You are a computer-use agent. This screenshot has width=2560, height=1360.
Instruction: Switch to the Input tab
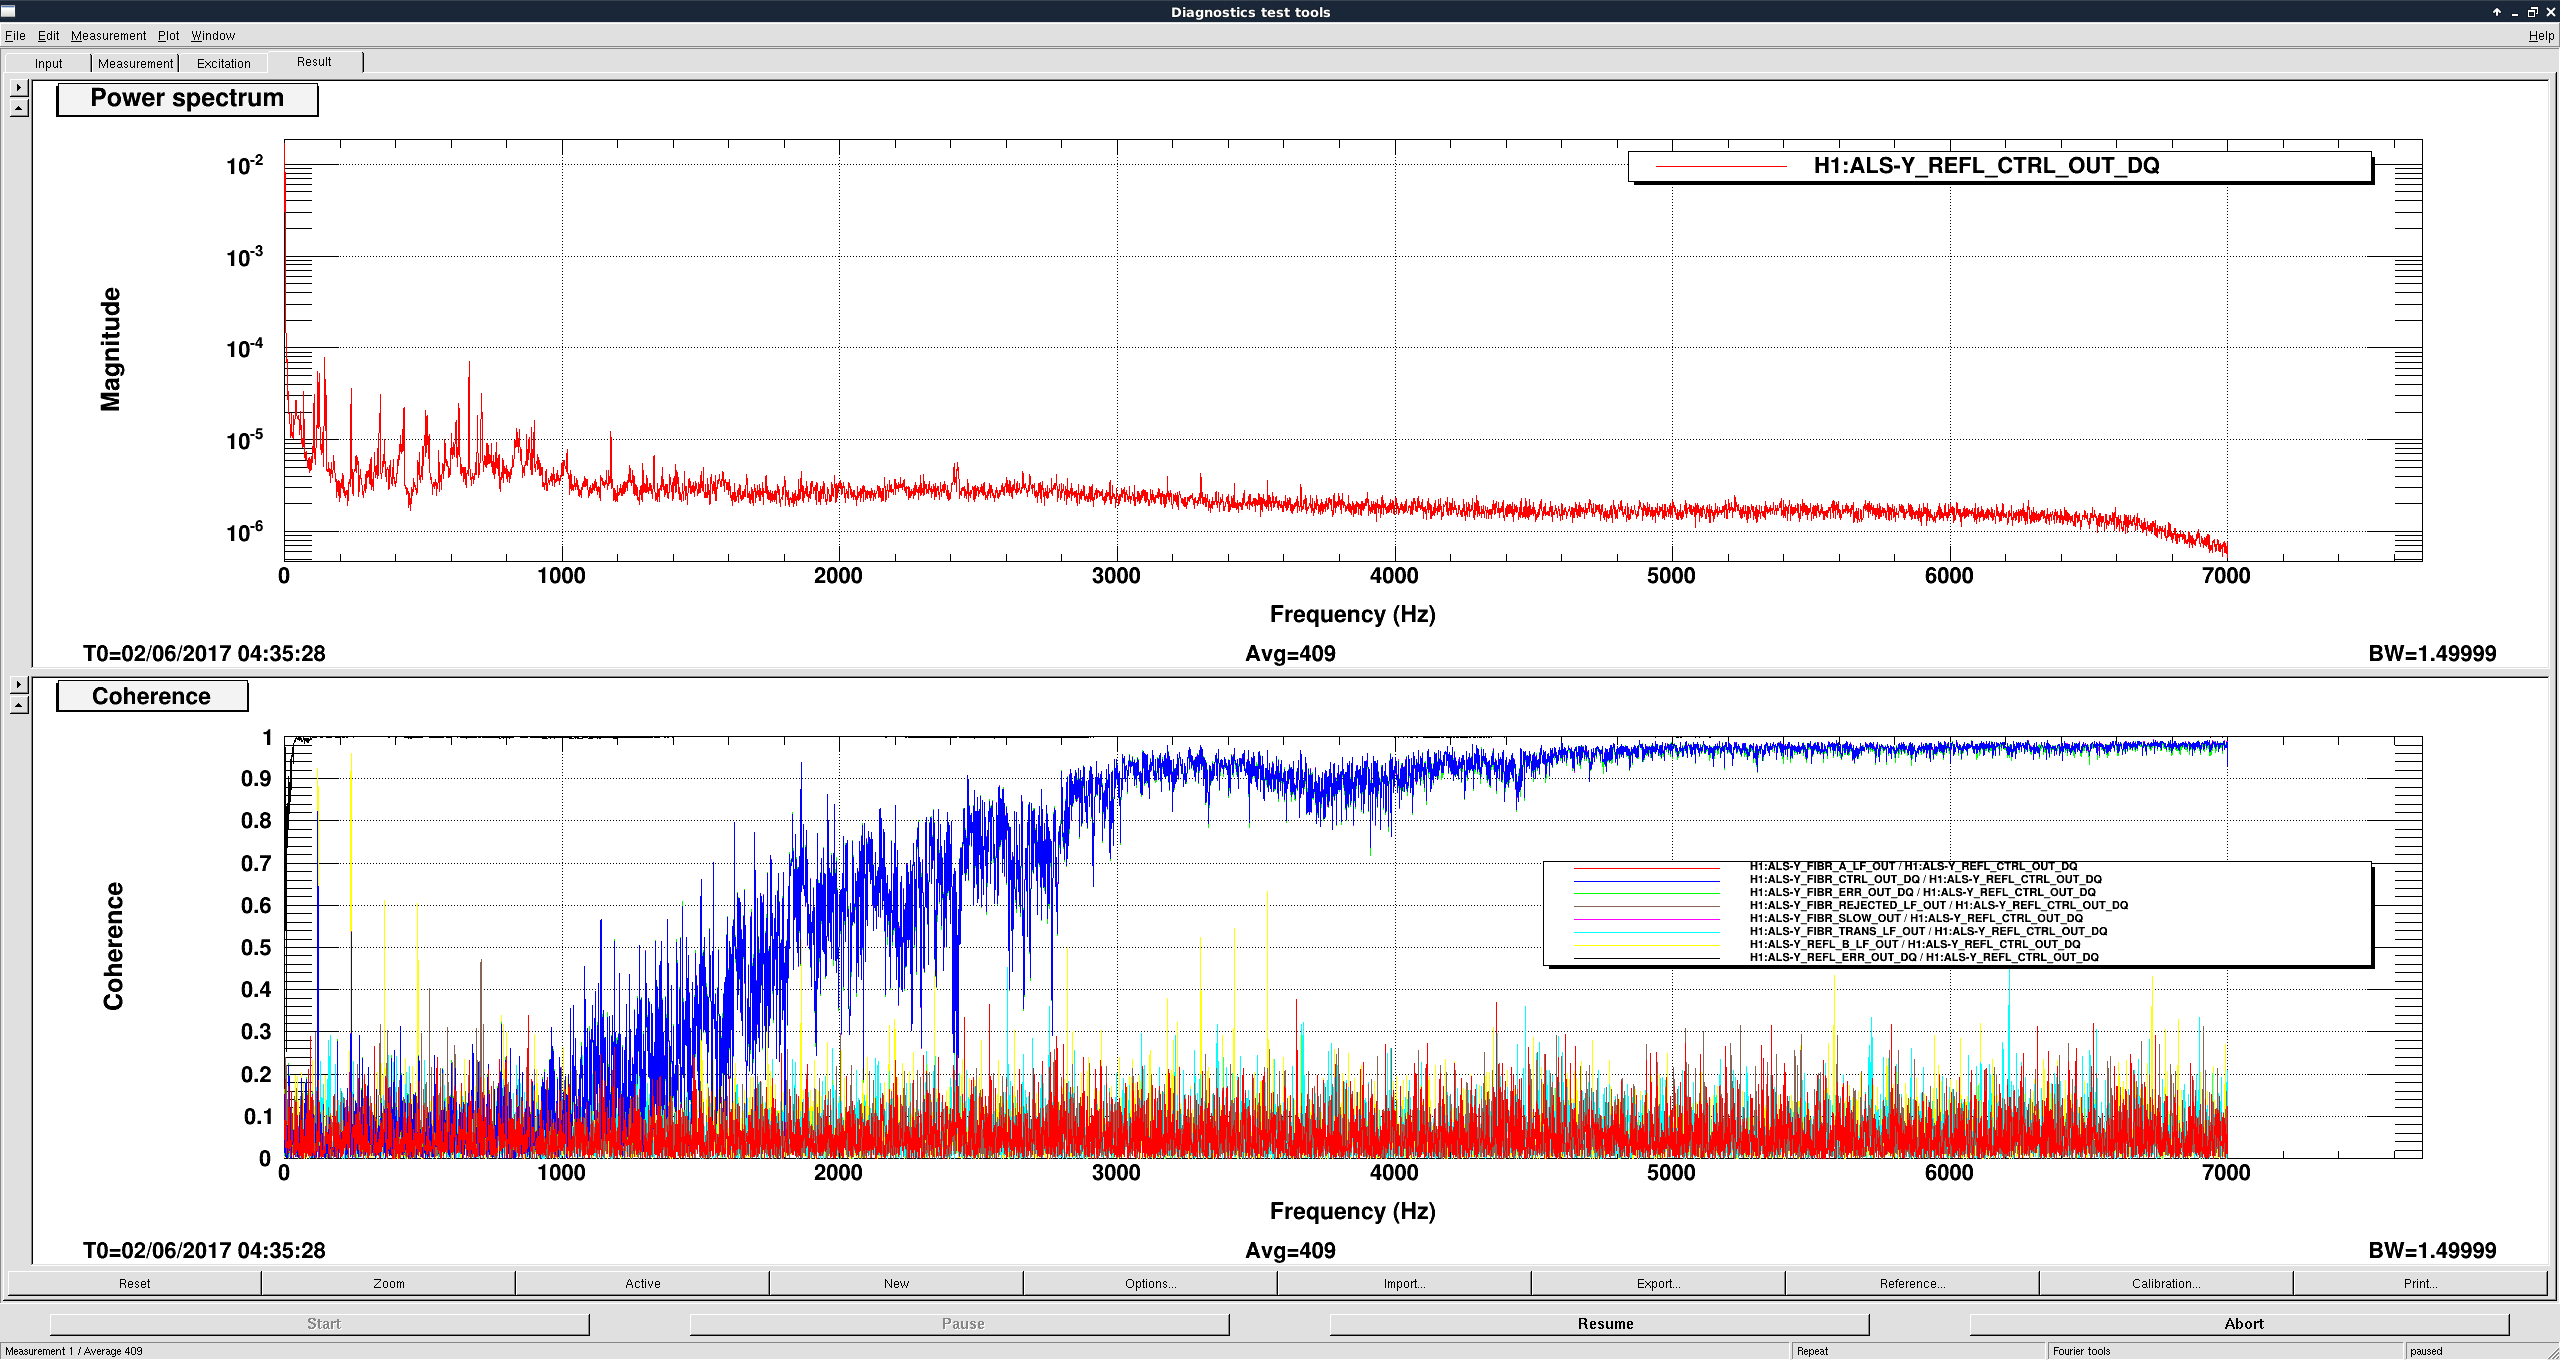point(48,63)
